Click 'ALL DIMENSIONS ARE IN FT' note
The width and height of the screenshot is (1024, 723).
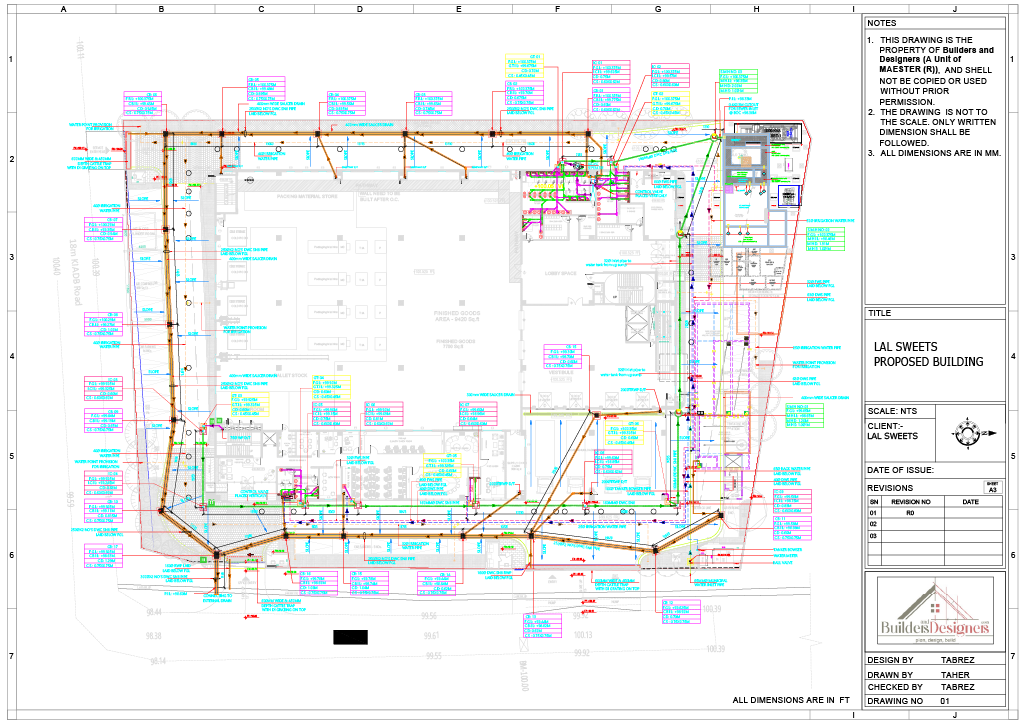pyautogui.click(x=791, y=699)
